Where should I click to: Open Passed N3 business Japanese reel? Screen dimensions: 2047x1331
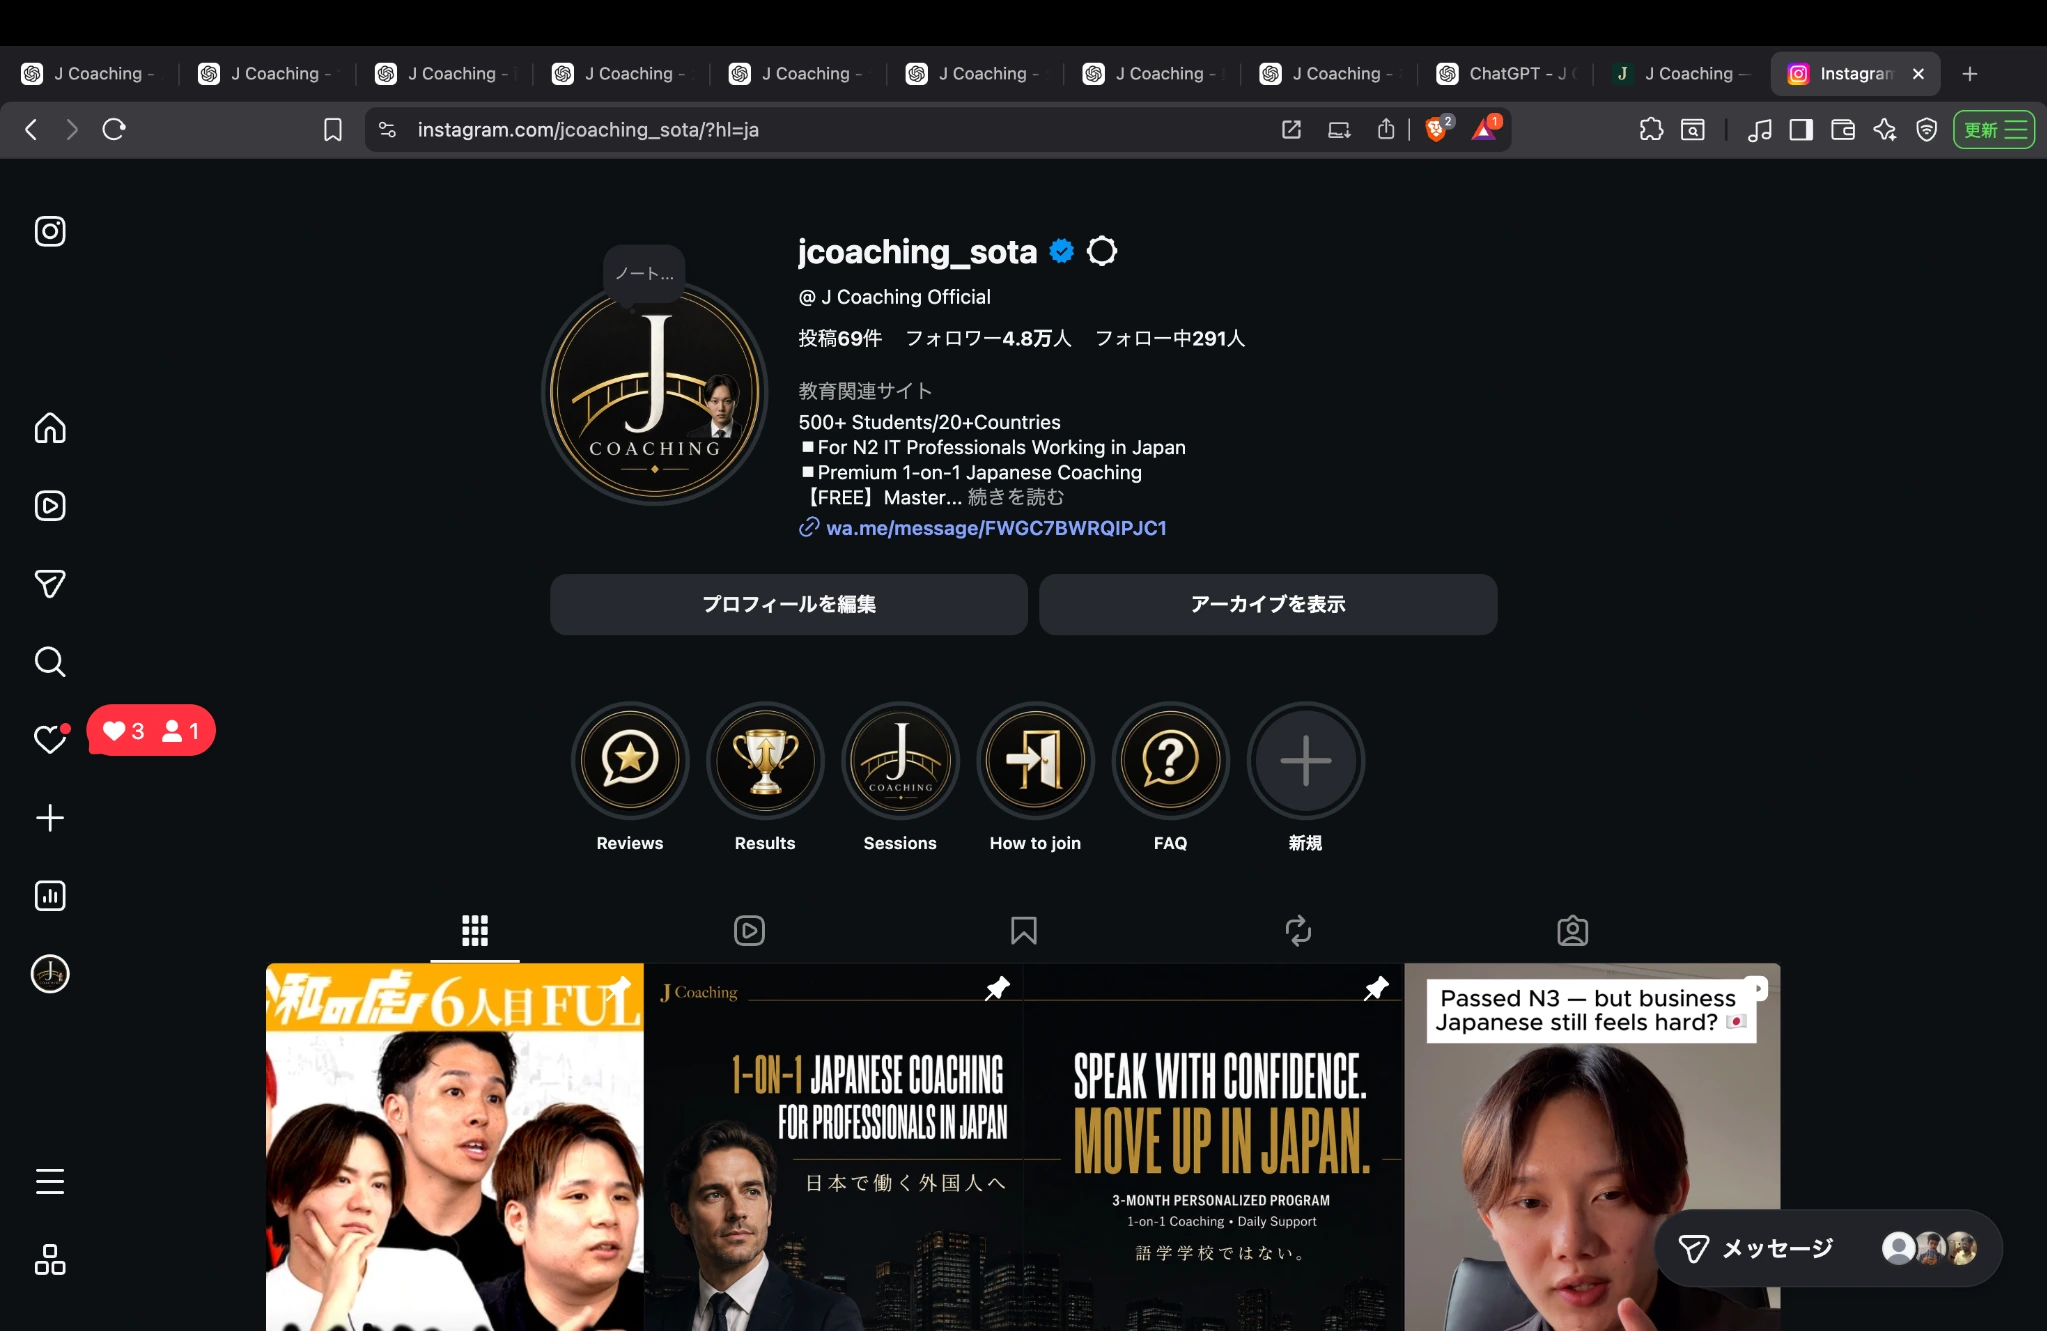[x=1592, y=1147]
